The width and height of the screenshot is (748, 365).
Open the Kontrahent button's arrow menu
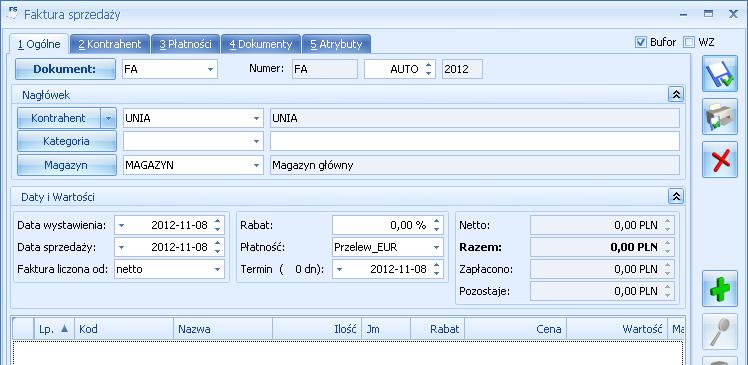(x=108, y=118)
